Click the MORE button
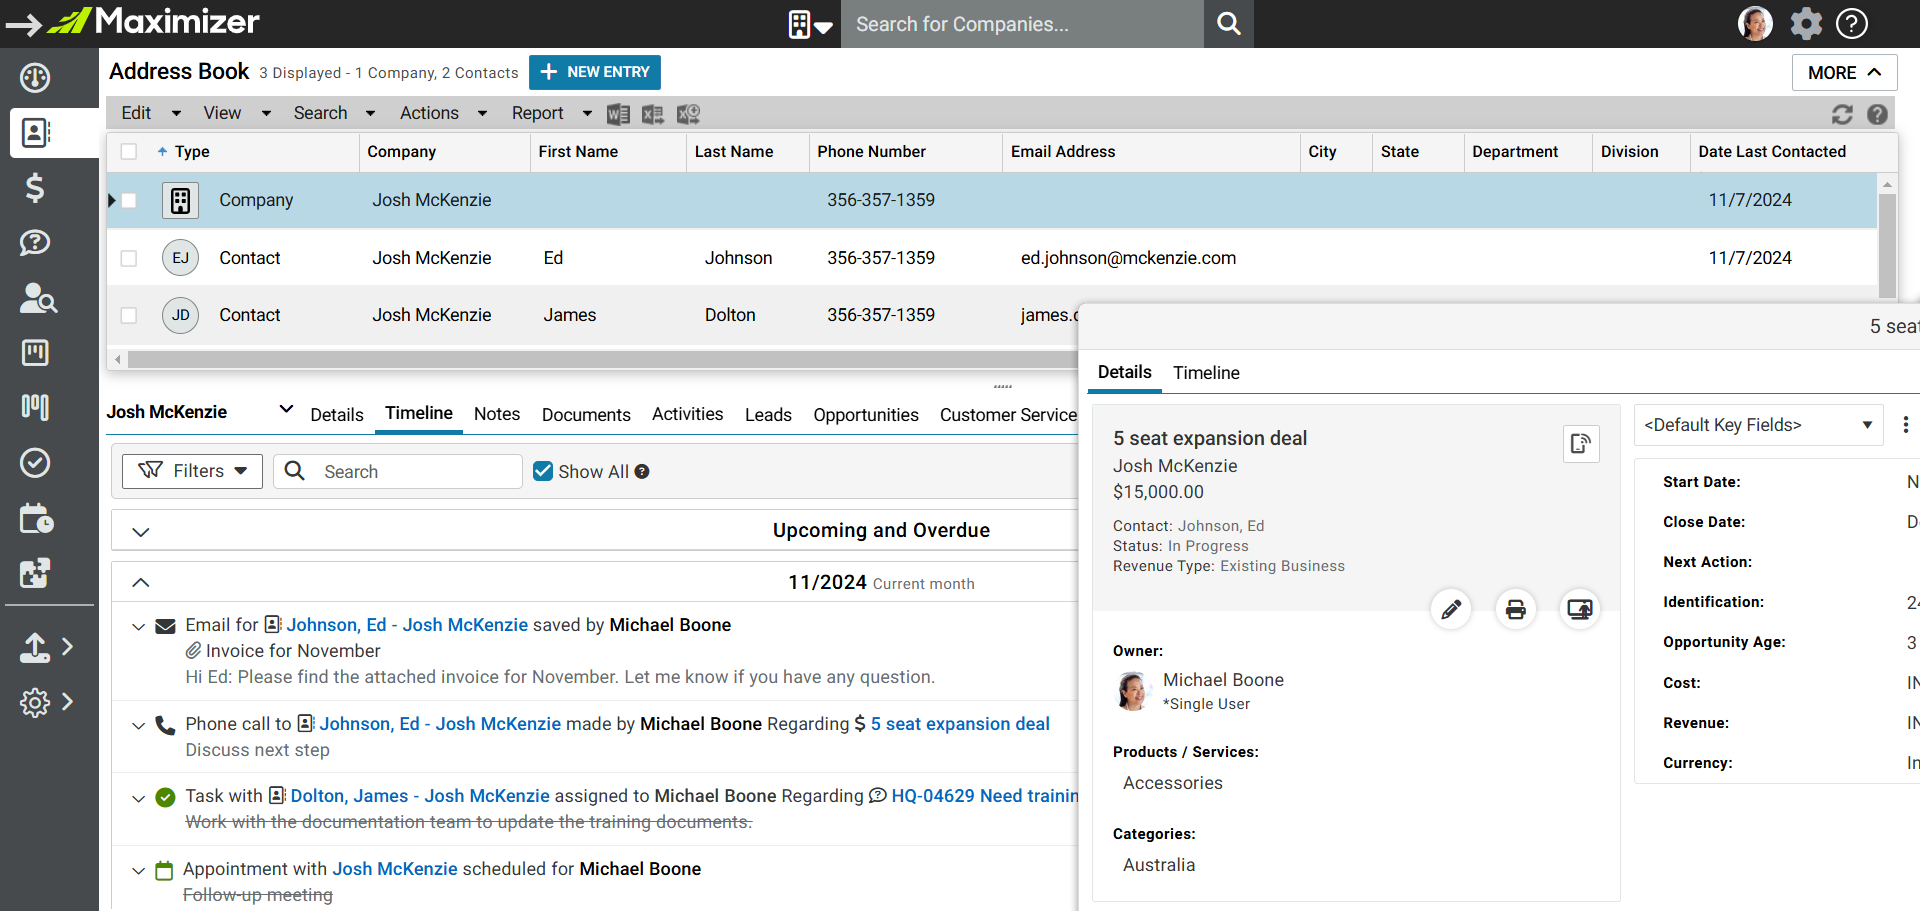This screenshot has height=911, width=1920. click(1844, 73)
